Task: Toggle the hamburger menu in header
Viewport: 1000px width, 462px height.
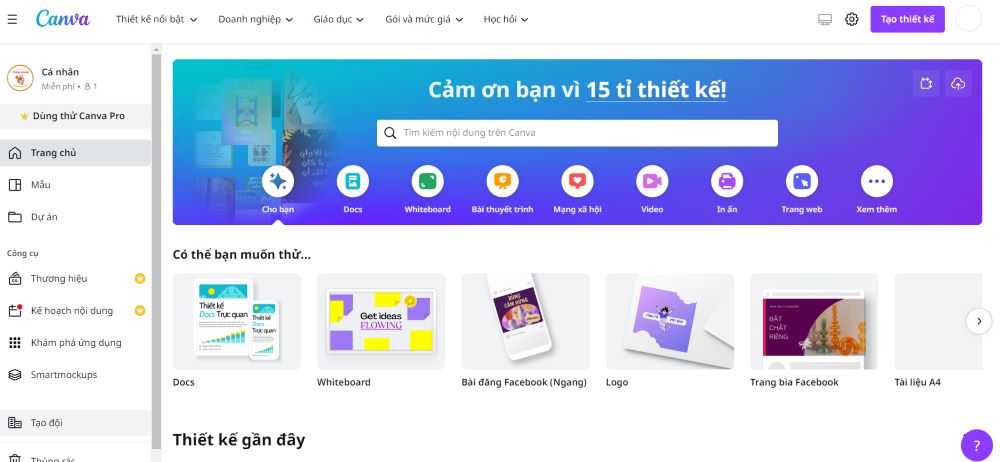Action: click(x=12, y=19)
